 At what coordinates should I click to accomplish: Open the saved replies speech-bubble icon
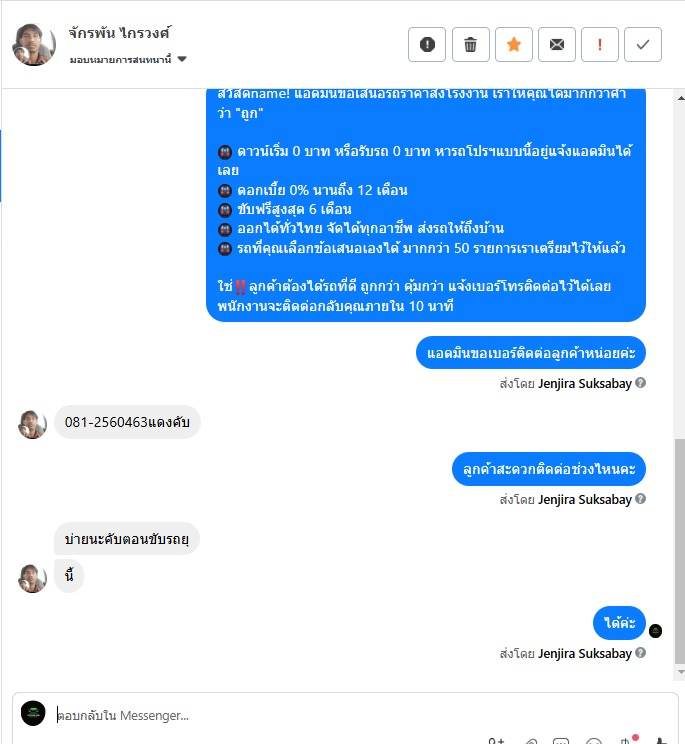pyautogui.click(x=561, y=741)
